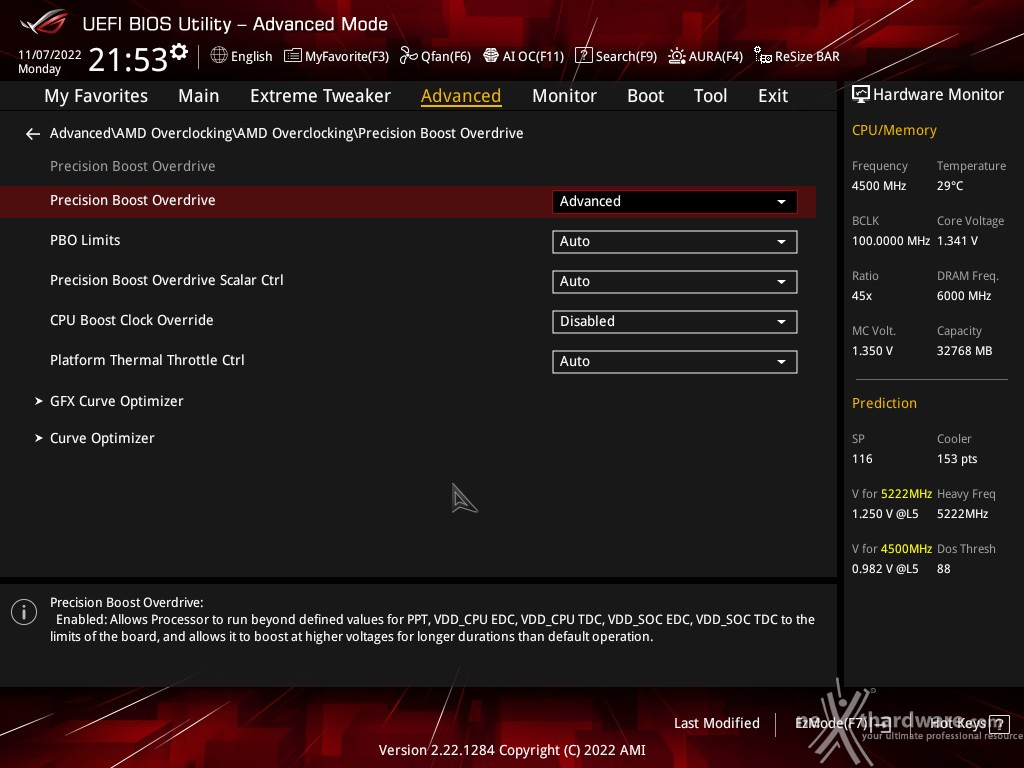Click the 153 pts cooler score

click(x=957, y=458)
